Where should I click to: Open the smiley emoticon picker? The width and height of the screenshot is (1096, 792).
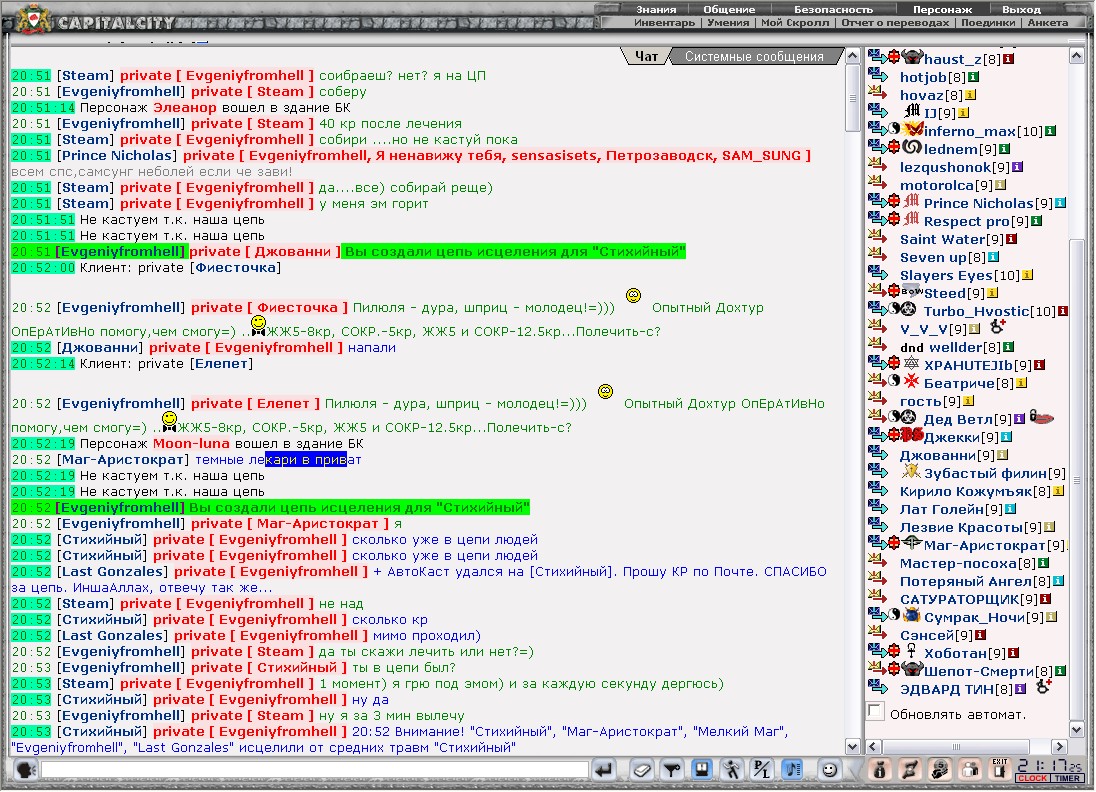[829, 770]
